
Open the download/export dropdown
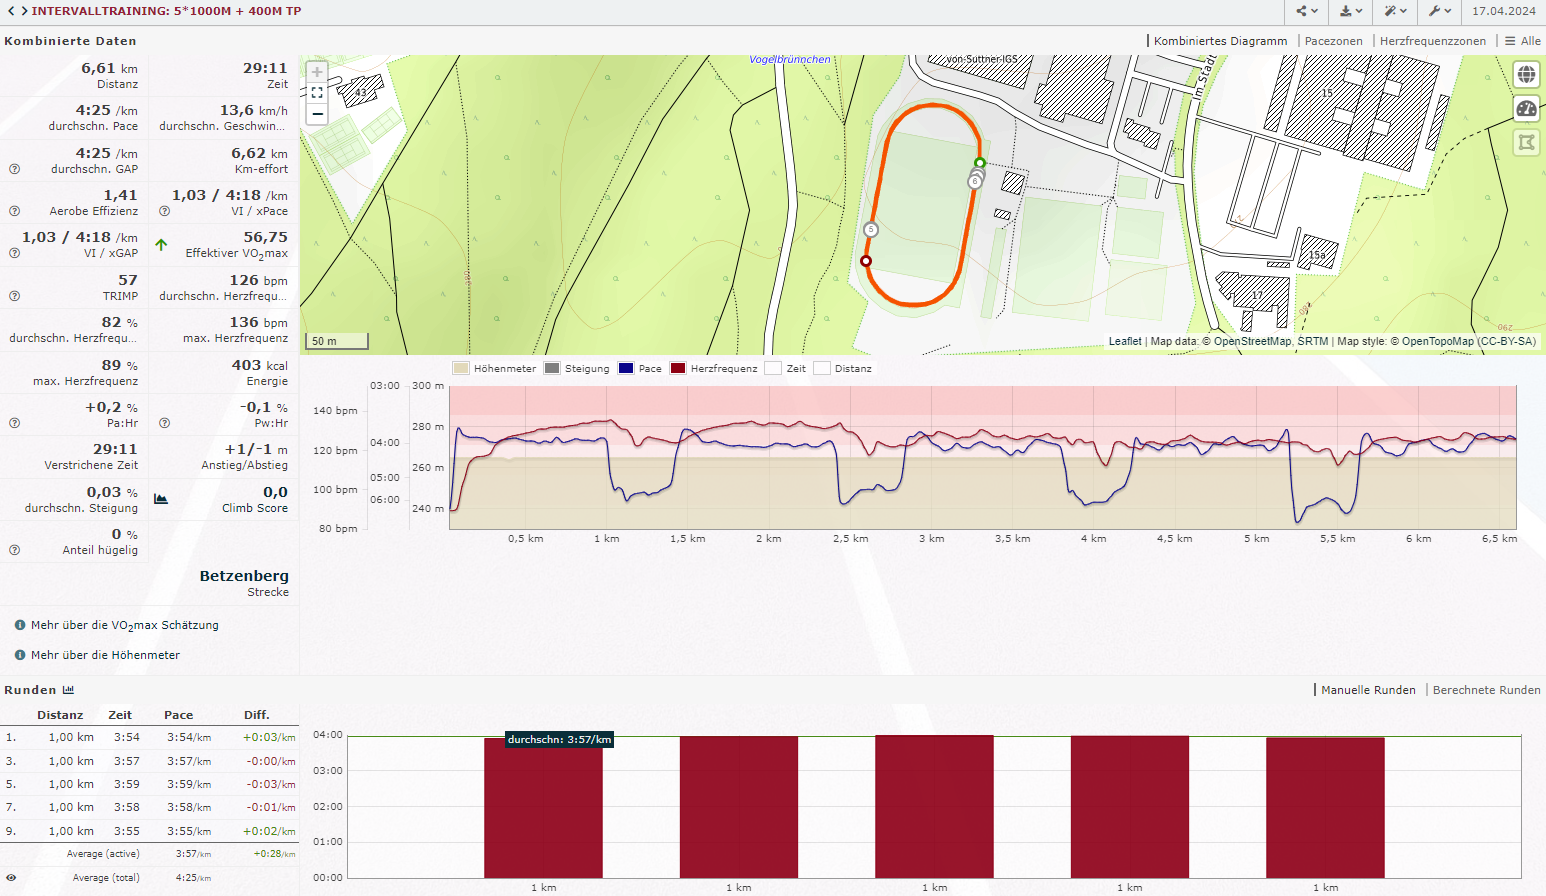coord(1351,11)
